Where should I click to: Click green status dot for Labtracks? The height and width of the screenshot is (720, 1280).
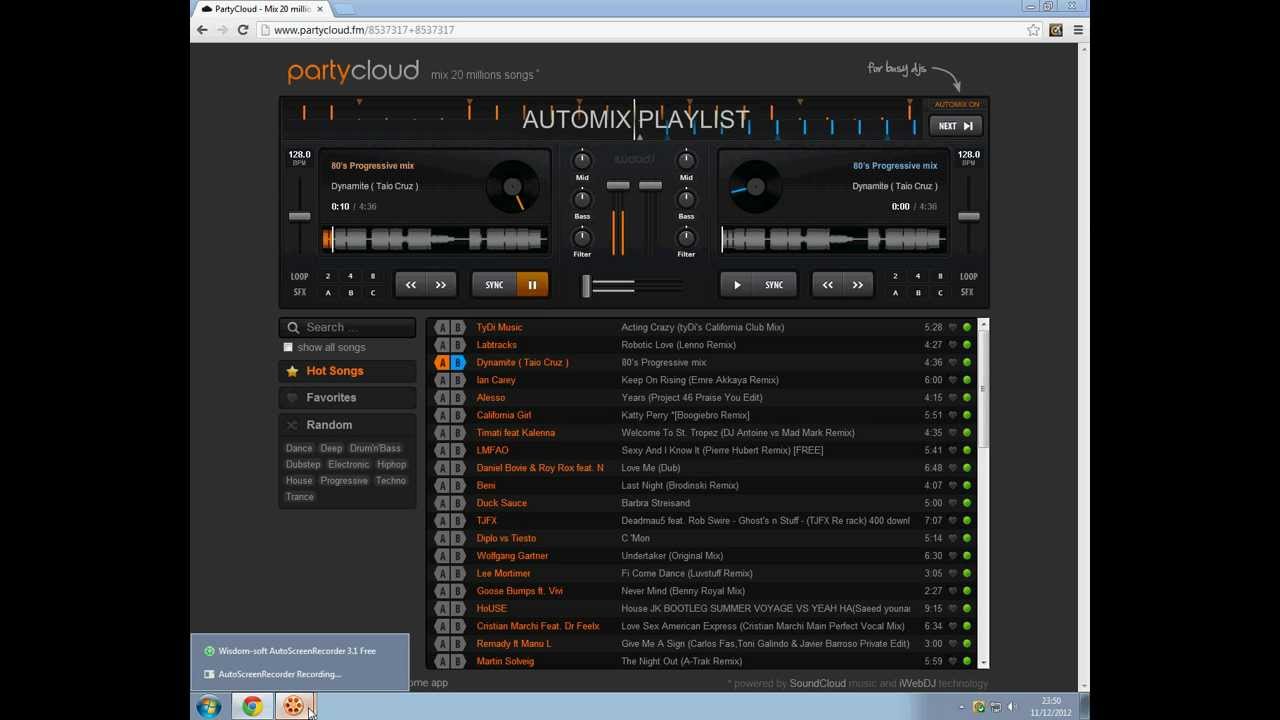tap(967, 345)
